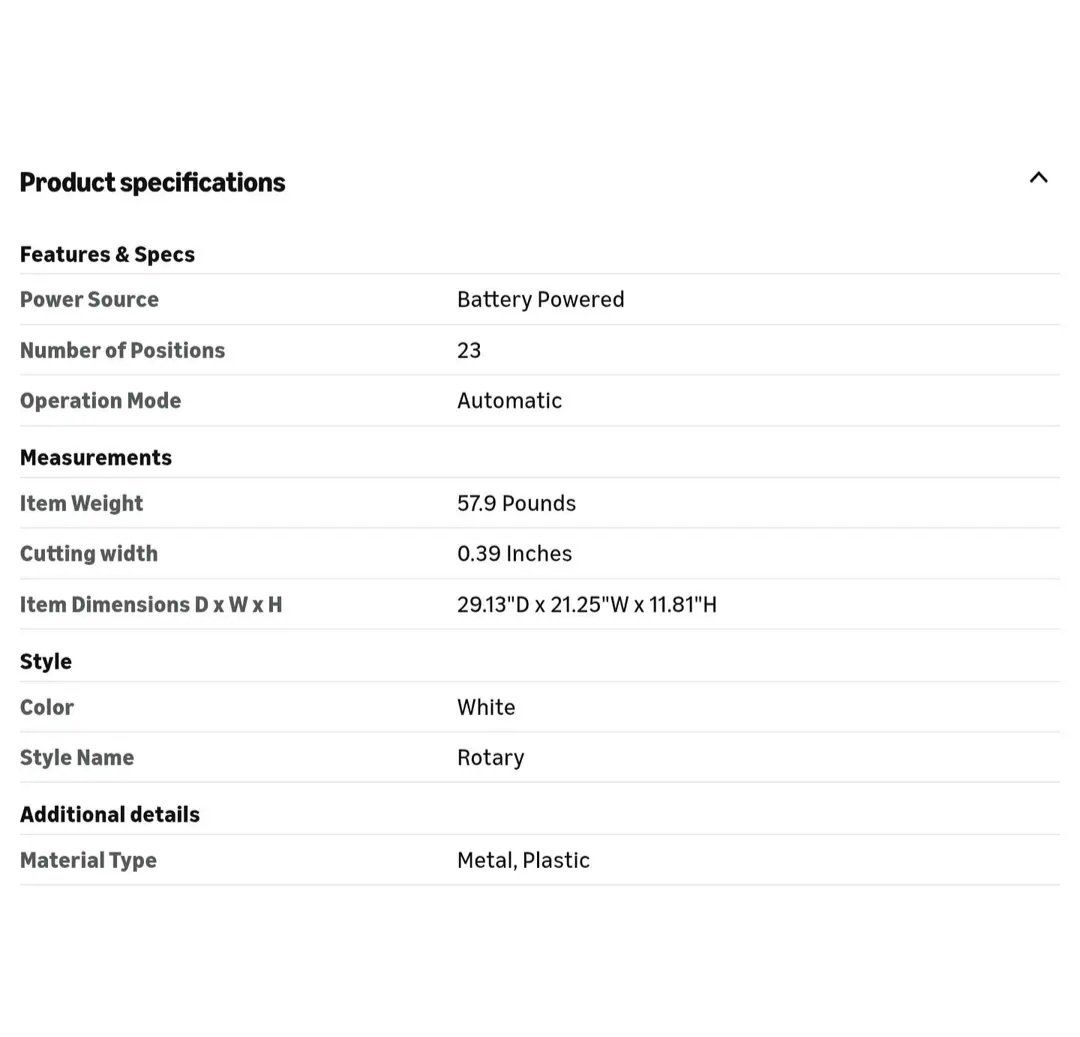The image size is (1080, 1037).
Task: Click the Measurements subheading
Action: pyautogui.click(x=96, y=457)
